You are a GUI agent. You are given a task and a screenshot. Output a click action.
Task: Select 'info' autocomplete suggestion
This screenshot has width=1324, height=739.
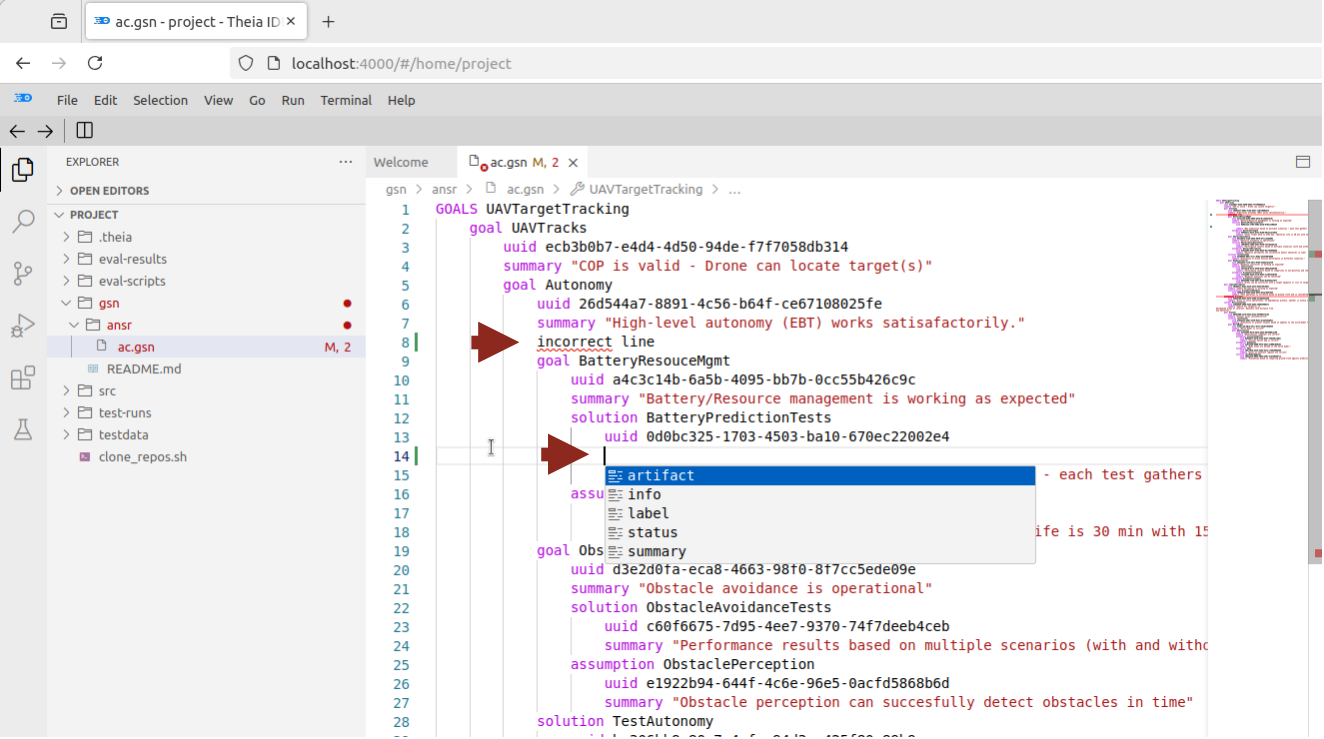pos(820,494)
